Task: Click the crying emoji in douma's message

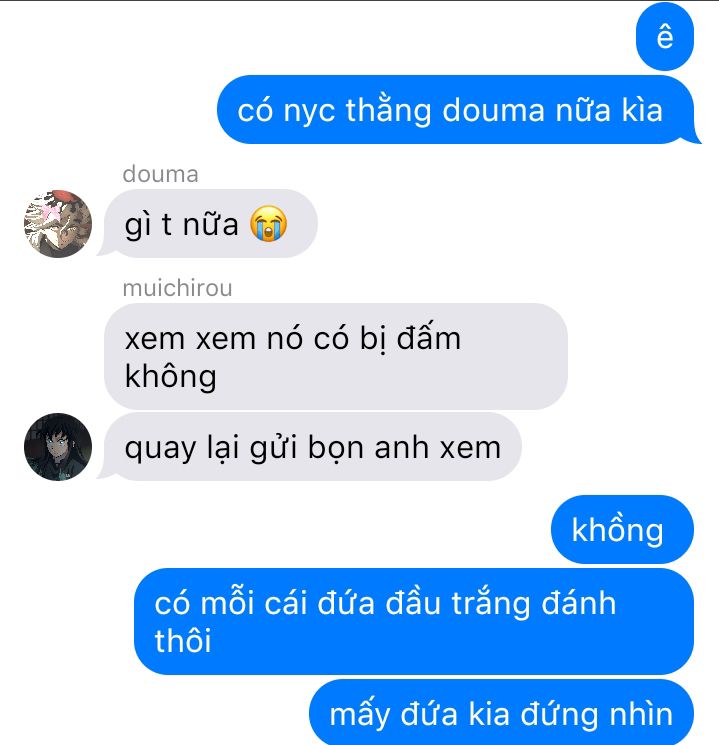Action: 268,224
